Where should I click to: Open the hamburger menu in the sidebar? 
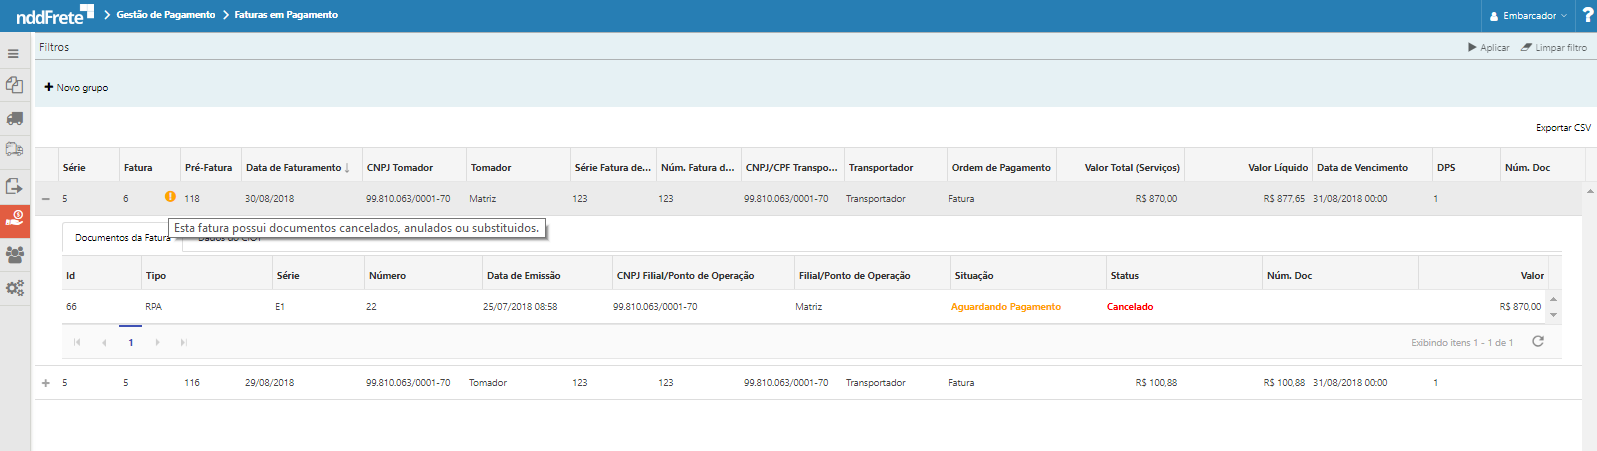[13, 54]
